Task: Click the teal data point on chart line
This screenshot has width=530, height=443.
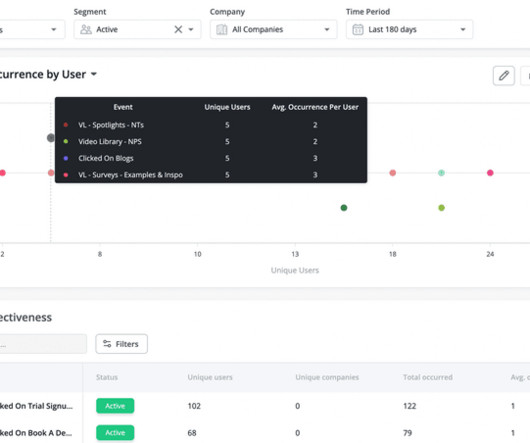Action: point(441,173)
